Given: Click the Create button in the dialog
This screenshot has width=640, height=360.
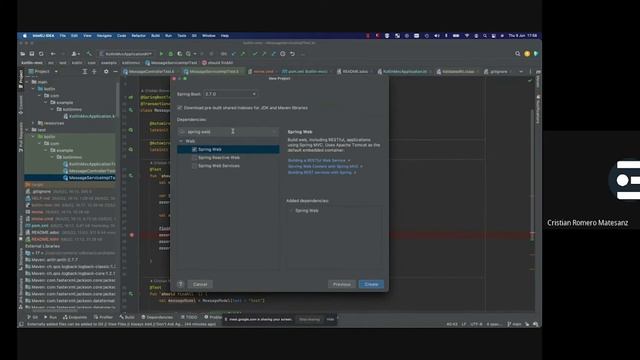Looking at the screenshot, I should (371, 284).
